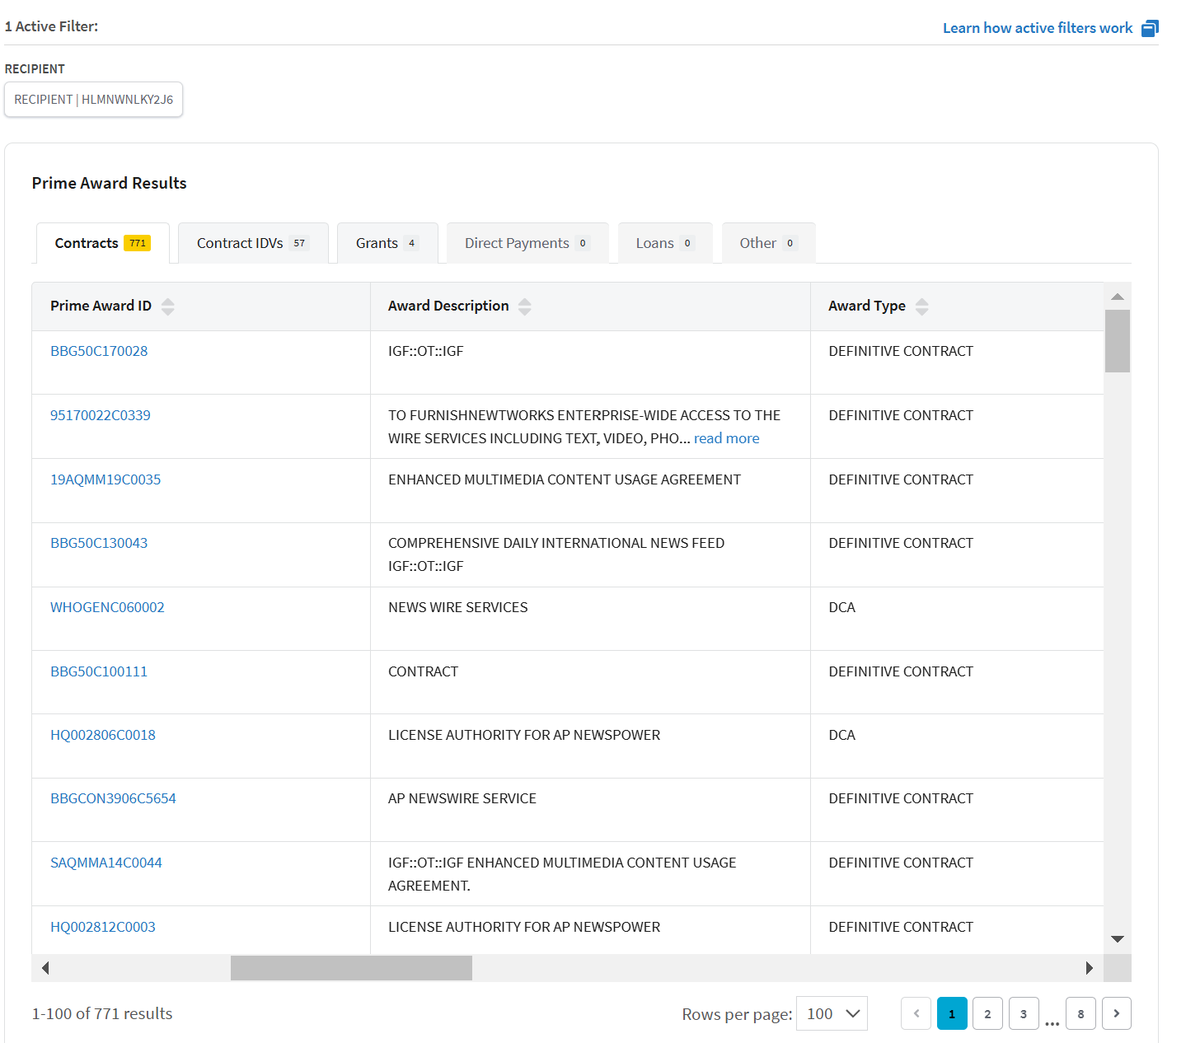Open the Direct Payments tab
1200x1043 pixels.
(x=527, y=243)
